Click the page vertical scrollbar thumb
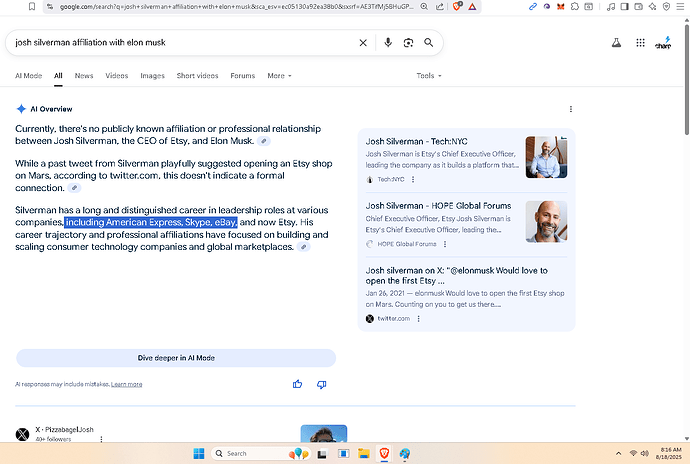Viewport: 690px width, 464px height. (686, 79)
